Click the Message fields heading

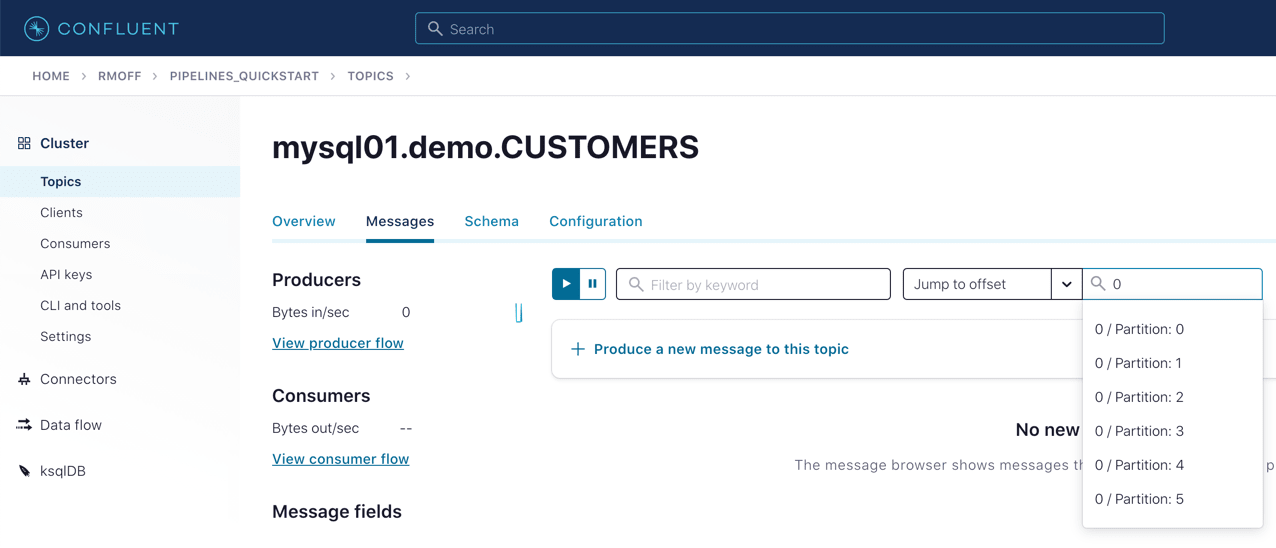pos(337,512)
